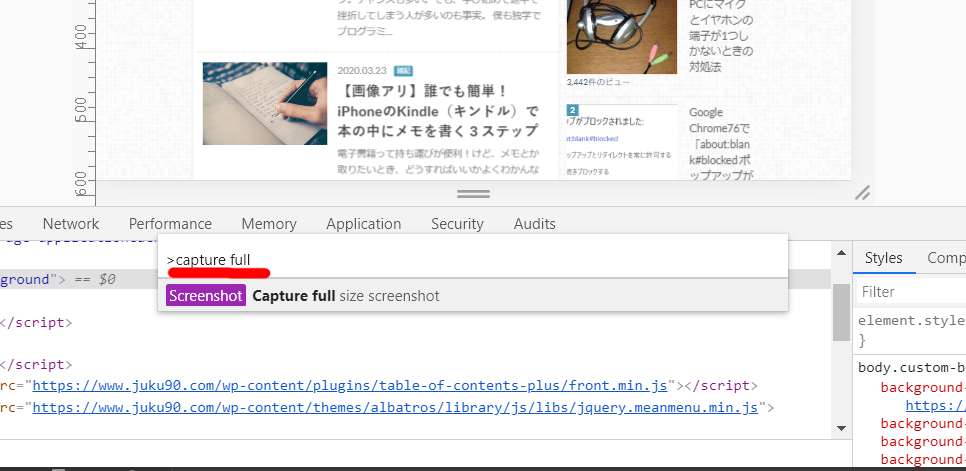Open the PC mic and earphone article link
The height and width of the screenshot is (471, 966).
tap(721, 37)
